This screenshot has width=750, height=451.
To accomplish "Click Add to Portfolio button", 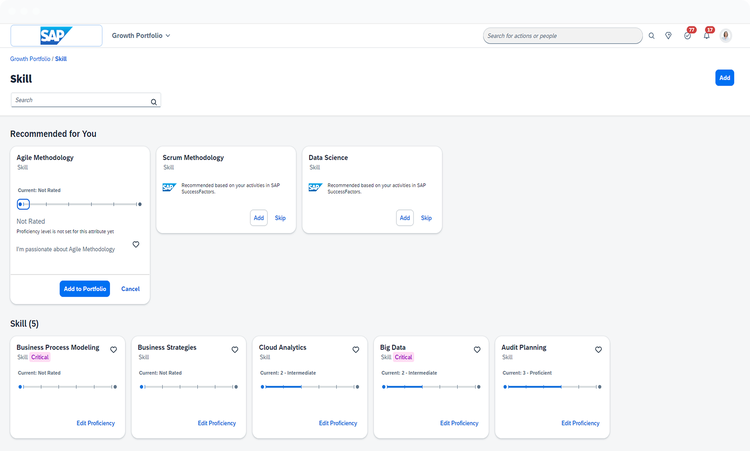I will coord(85,289).
